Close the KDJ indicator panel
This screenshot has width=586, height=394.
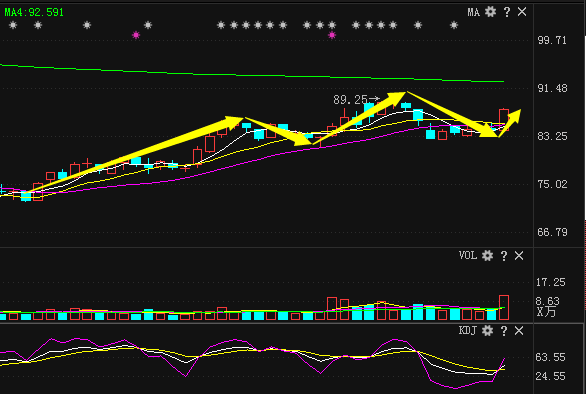(x=519, y=331)
